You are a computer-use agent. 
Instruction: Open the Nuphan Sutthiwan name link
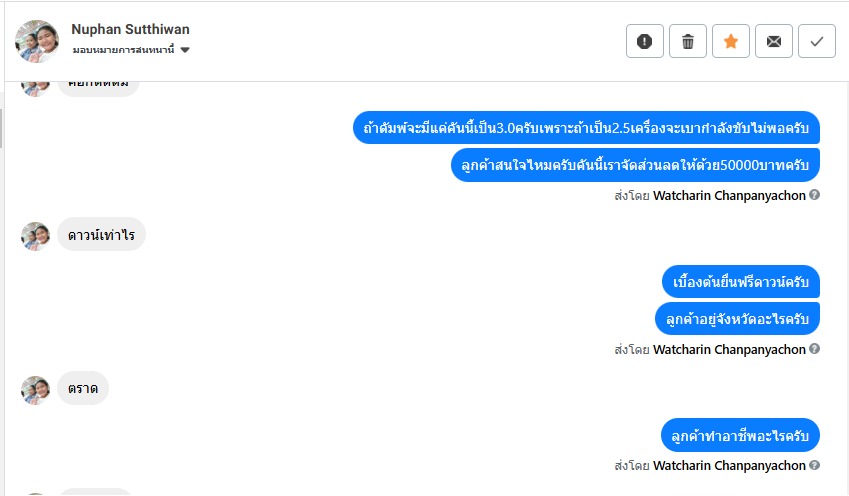130,29
